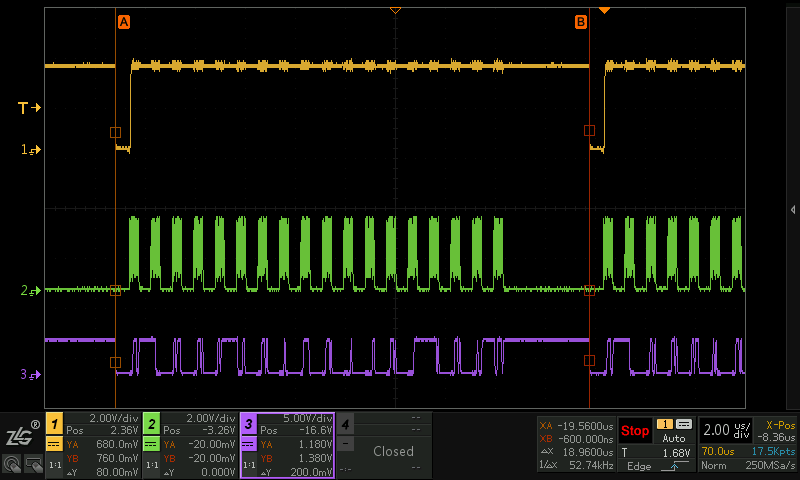
Task: Click the filled orange trigger position marker
Action: click(x=605, y=10)
